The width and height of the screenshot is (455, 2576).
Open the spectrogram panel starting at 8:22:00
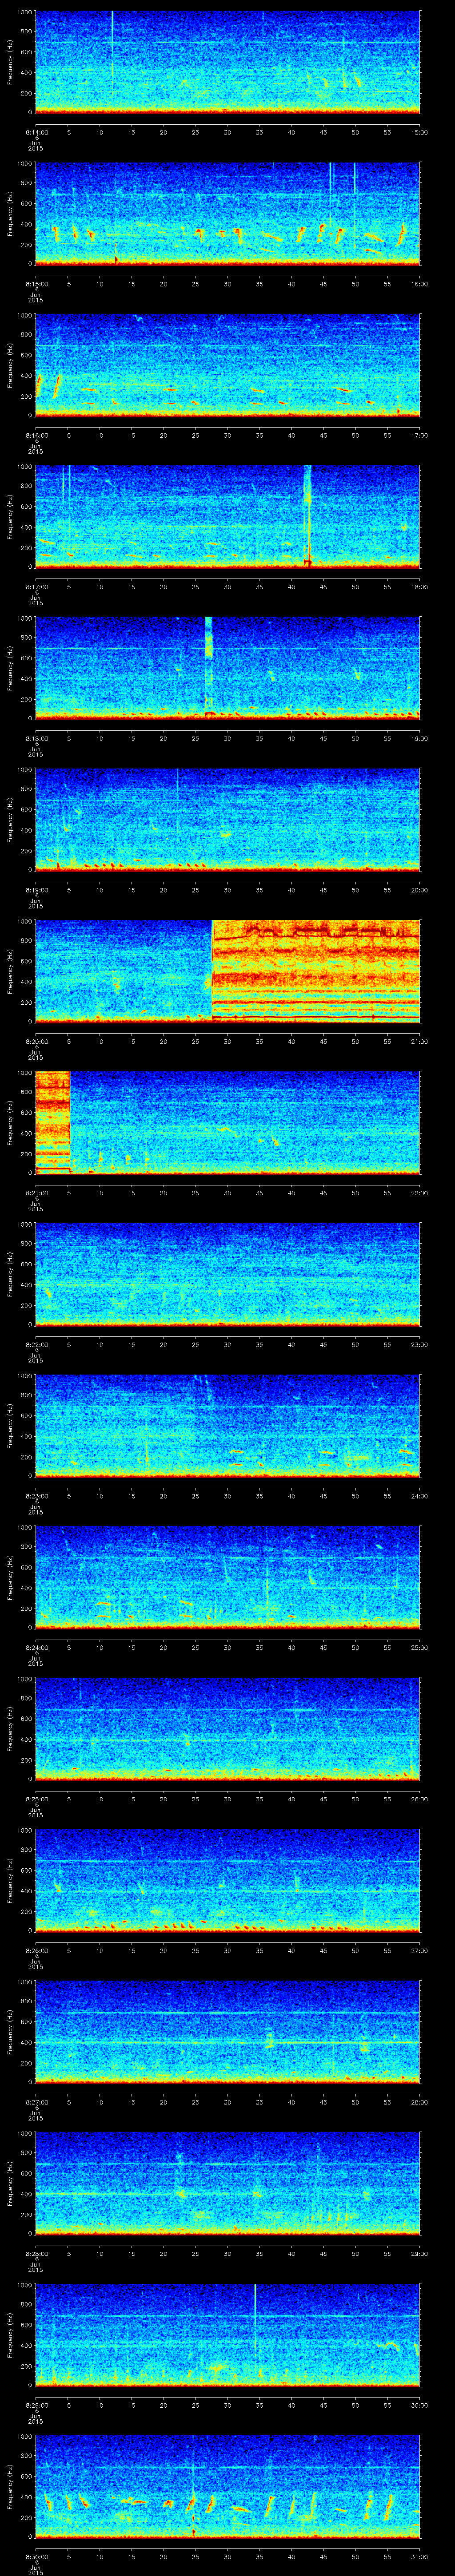tap(227, 1274)
